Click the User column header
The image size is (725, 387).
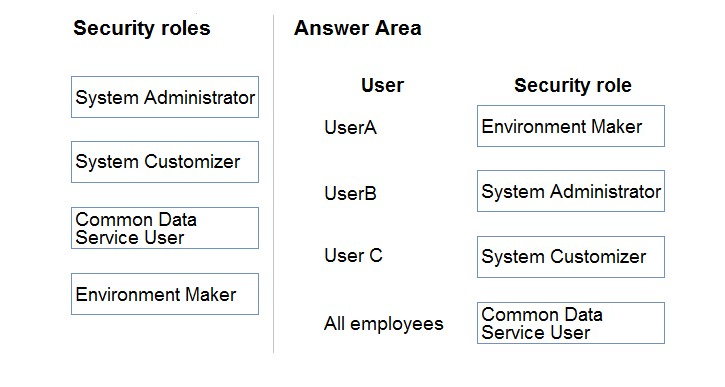click(x=382, y=86)
